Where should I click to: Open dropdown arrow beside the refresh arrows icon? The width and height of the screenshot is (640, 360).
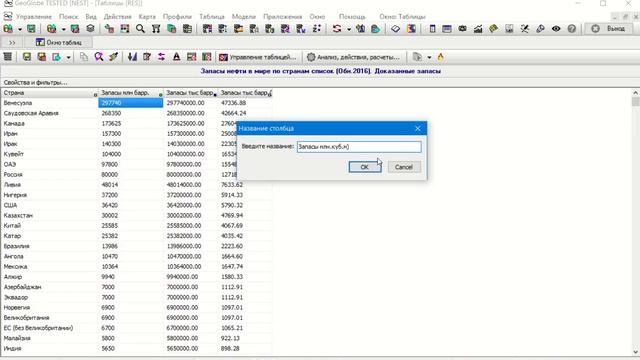coord(349,29)
